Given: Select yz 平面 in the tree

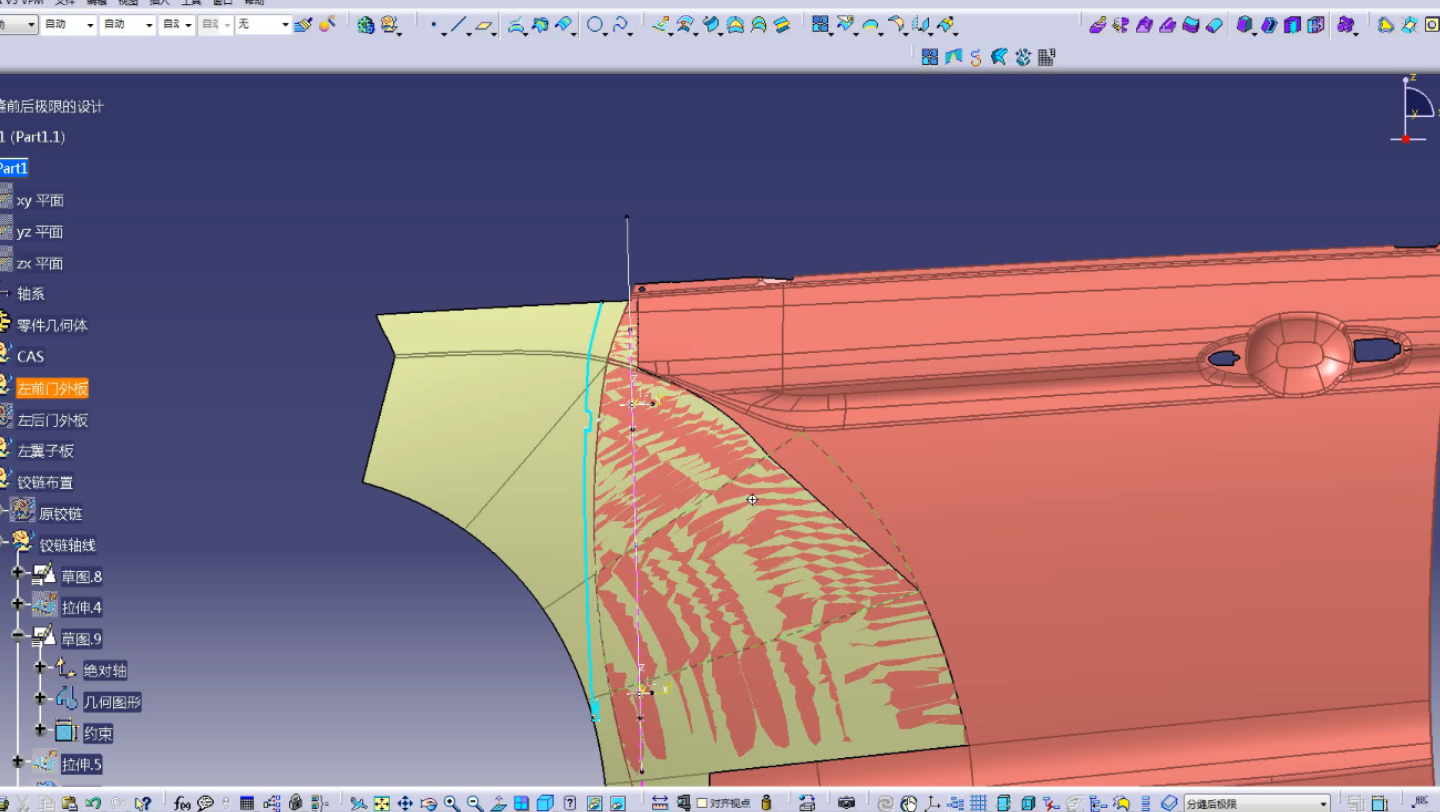Looking at the screenshot, I should pyautogui.click(x=40, y=232).
